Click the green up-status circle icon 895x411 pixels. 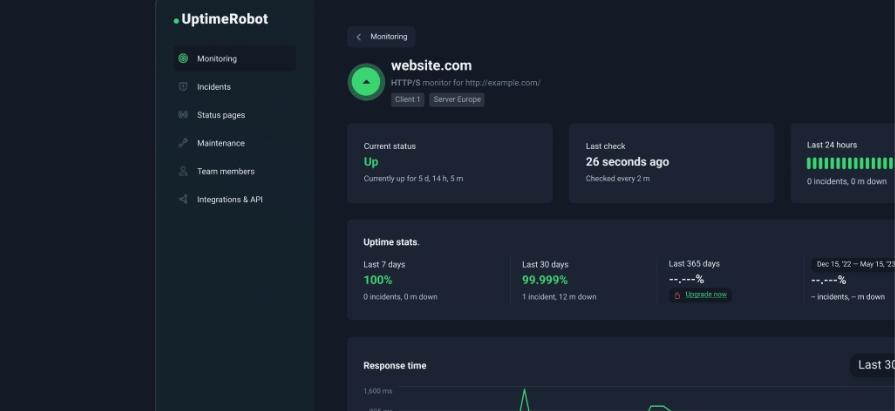pos(366,82)
